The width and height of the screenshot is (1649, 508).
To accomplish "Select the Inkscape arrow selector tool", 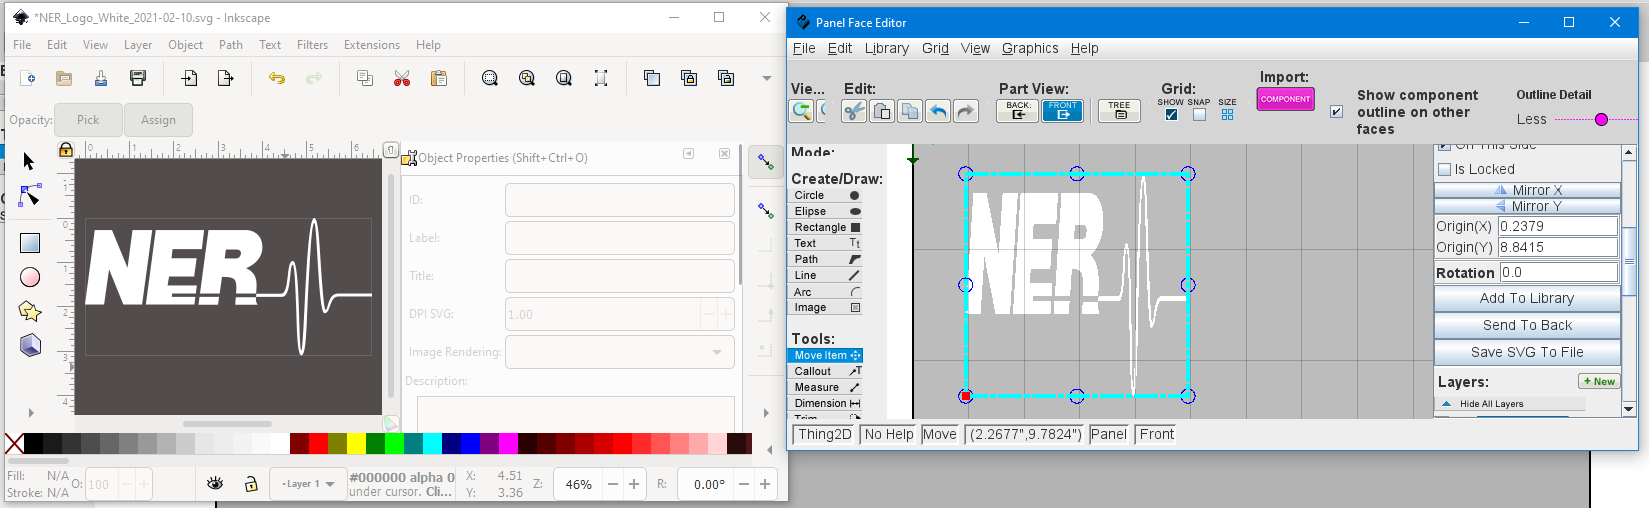I will tap(29, 162).
